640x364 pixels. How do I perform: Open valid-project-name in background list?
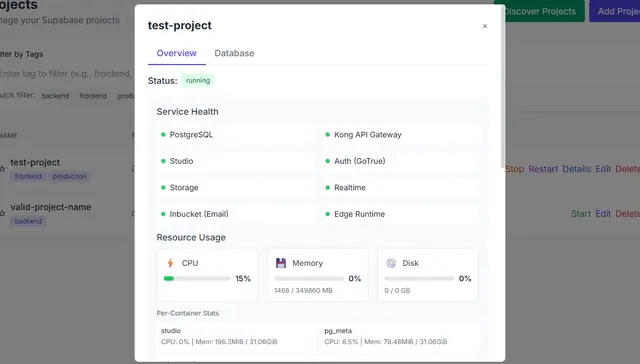pyautogui.click(x=51, y=207)
